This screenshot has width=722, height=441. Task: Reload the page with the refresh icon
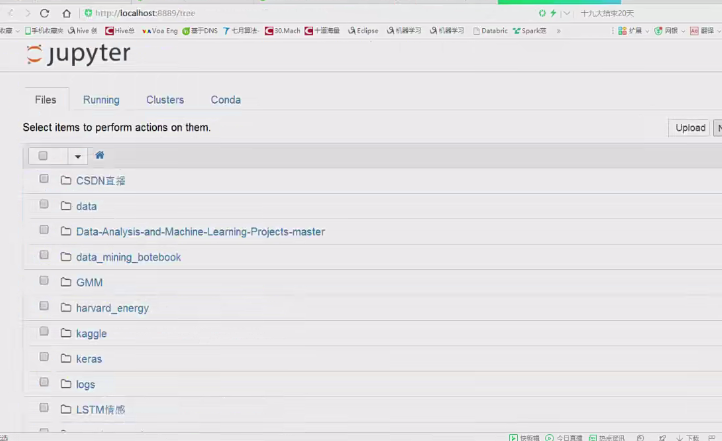45,13
